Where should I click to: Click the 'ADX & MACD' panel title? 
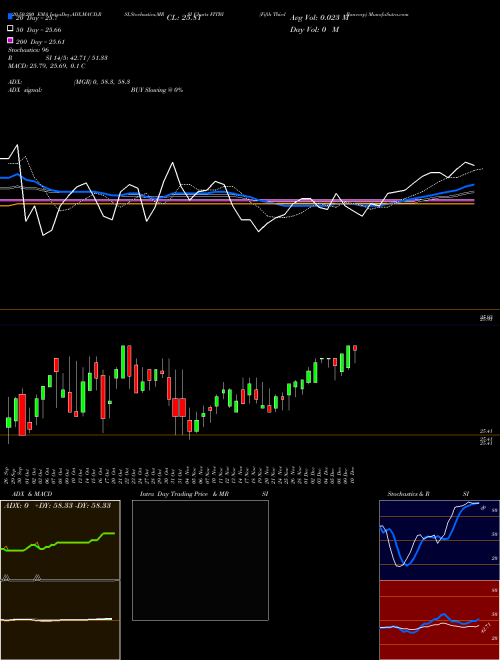click(32, 494)
